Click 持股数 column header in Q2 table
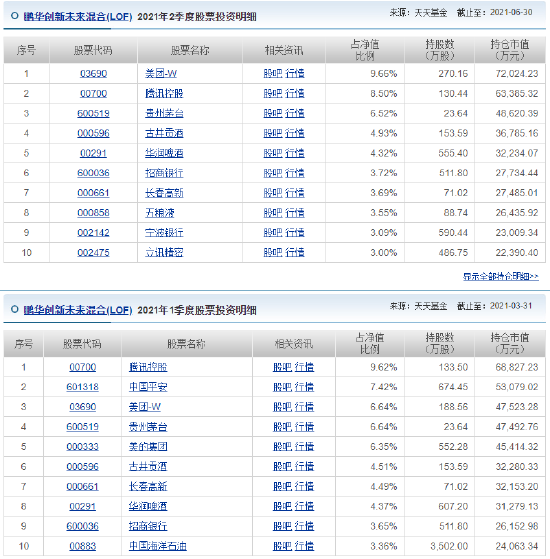The width and height of the screenshot is (550, 559). tap(440, 50)
